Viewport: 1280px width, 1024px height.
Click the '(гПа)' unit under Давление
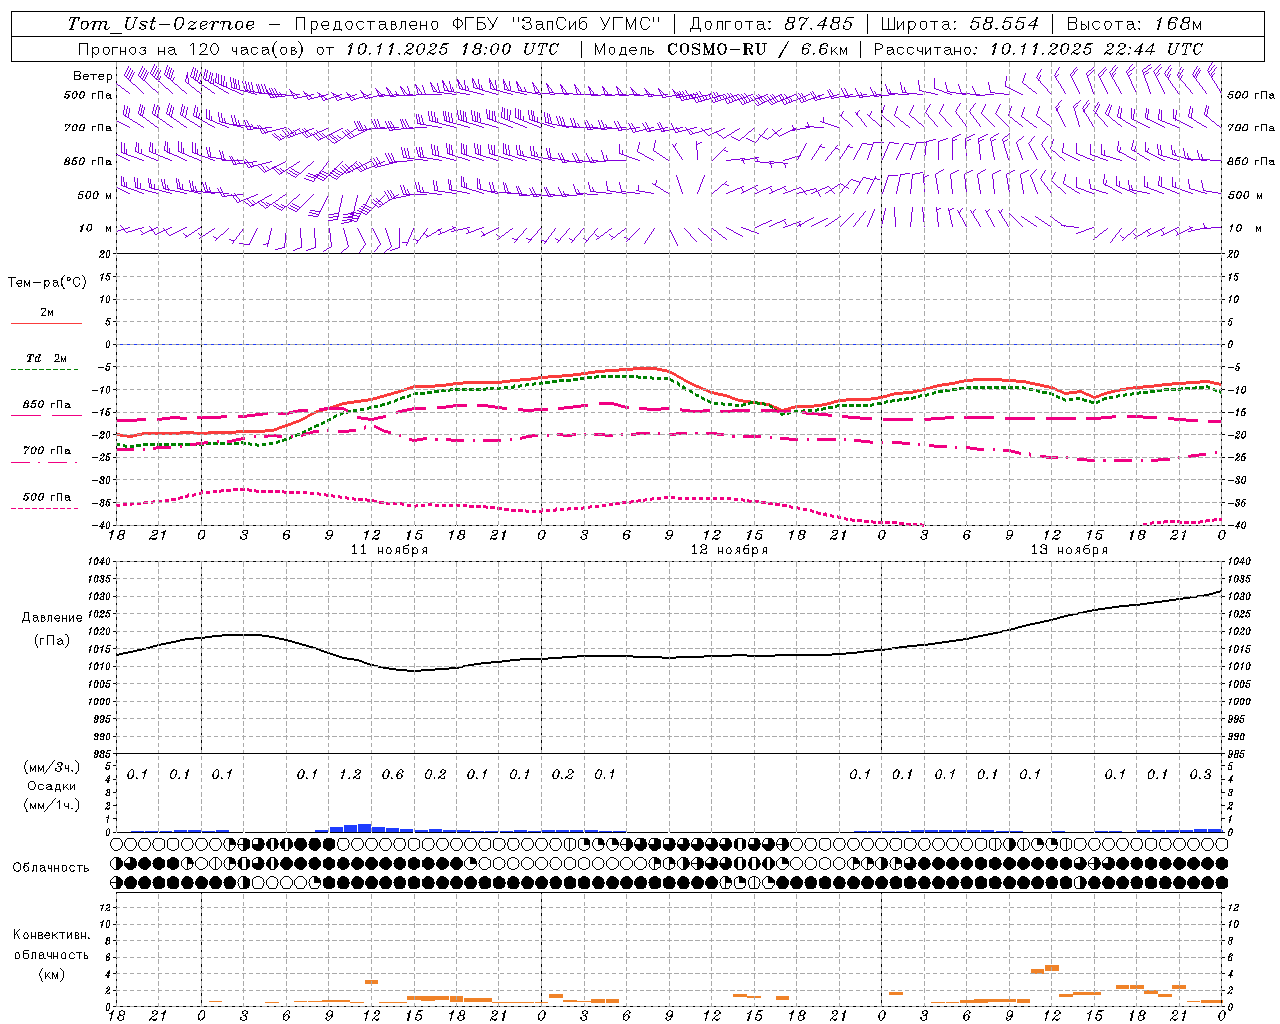click(51, 640)
